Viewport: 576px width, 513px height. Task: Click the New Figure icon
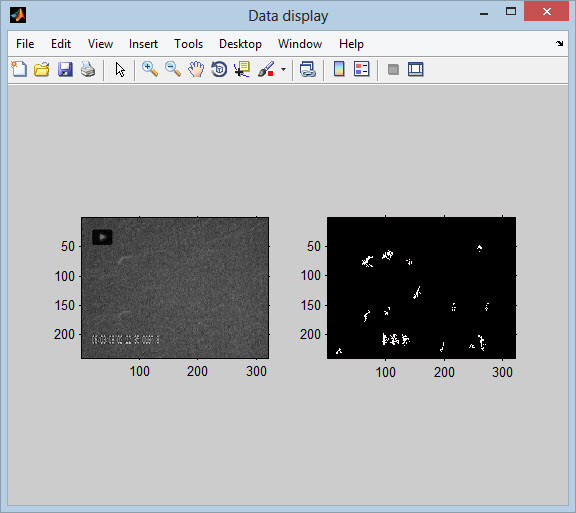click(x=19, y=69)
